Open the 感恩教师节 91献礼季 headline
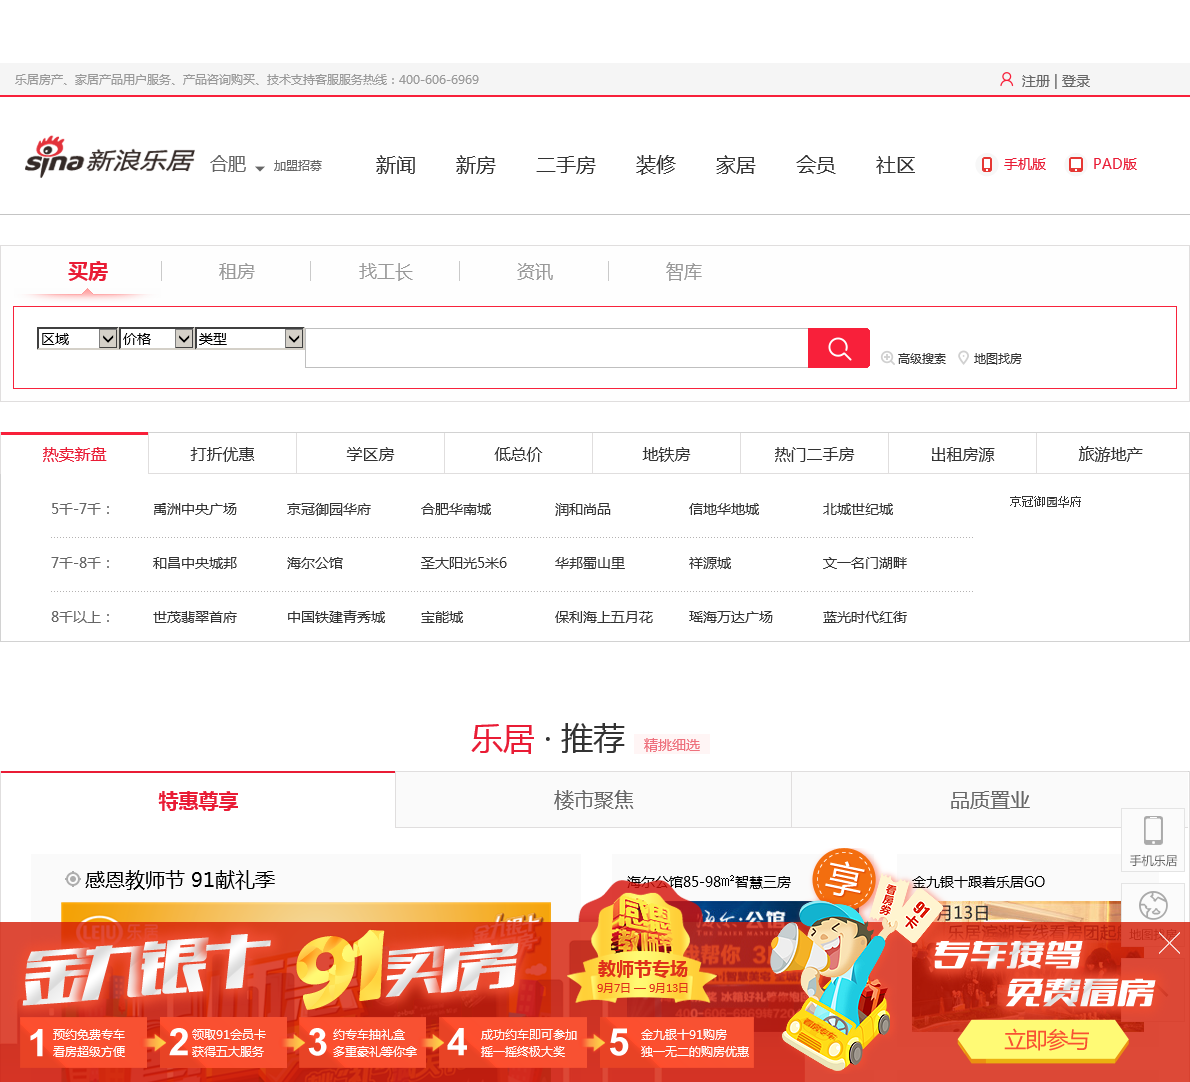 (180, 879)
